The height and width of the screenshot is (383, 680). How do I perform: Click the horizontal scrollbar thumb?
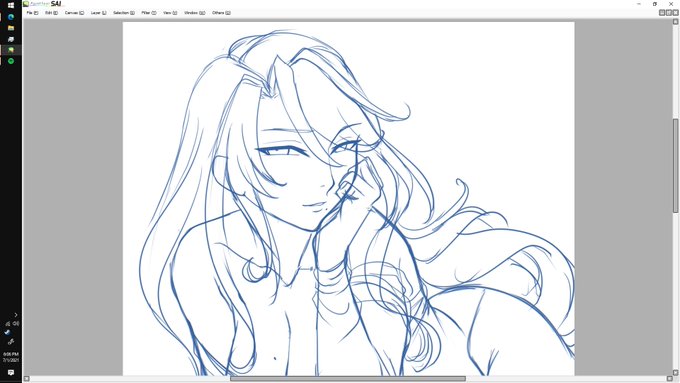tap(348, 379)
